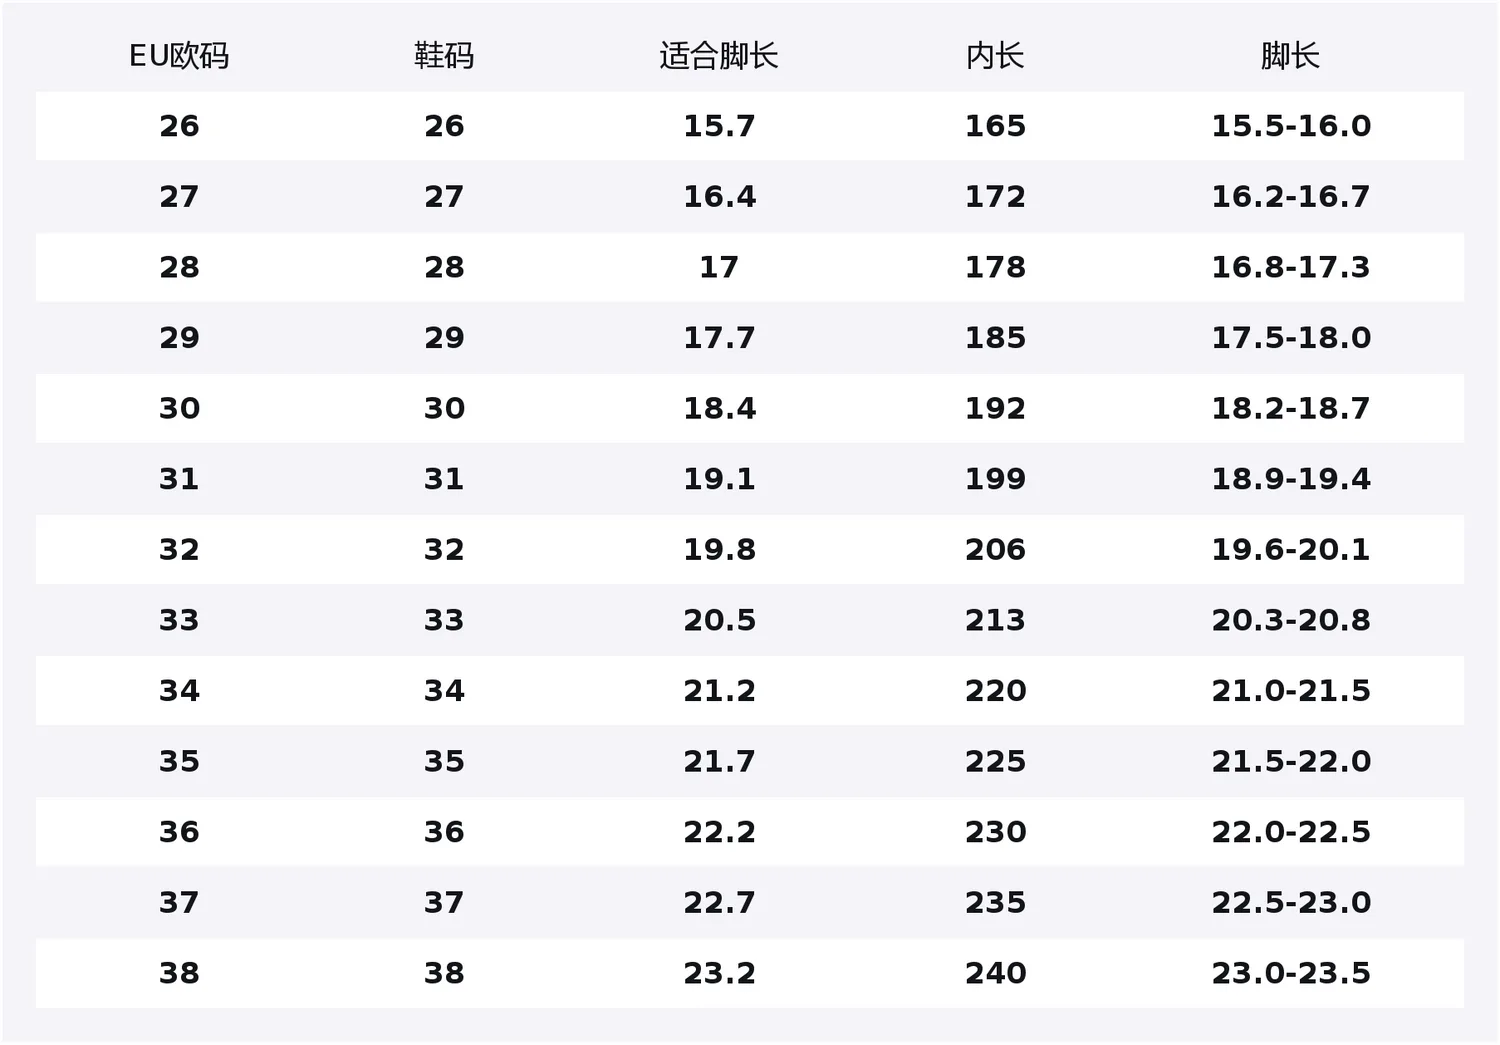Image resolution: width=1500 pixels, height=1045 pixels.
Task: Click the 内长 column header
Action: pos(995,56)
